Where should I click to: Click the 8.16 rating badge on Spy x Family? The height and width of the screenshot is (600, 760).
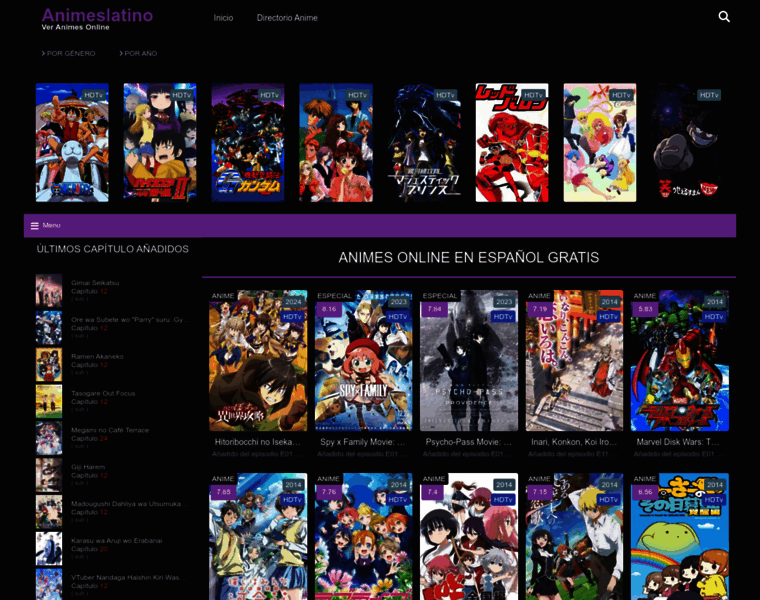(329, 309)
